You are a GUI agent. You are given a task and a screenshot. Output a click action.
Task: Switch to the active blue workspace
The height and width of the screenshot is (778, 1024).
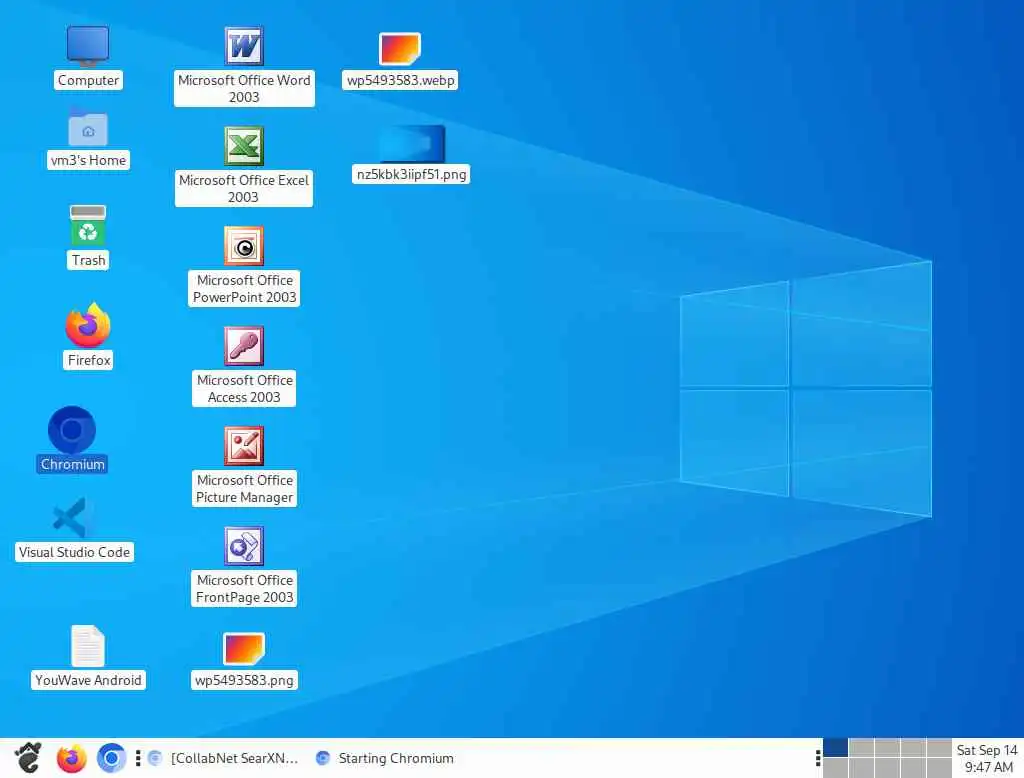pos(835,747)
